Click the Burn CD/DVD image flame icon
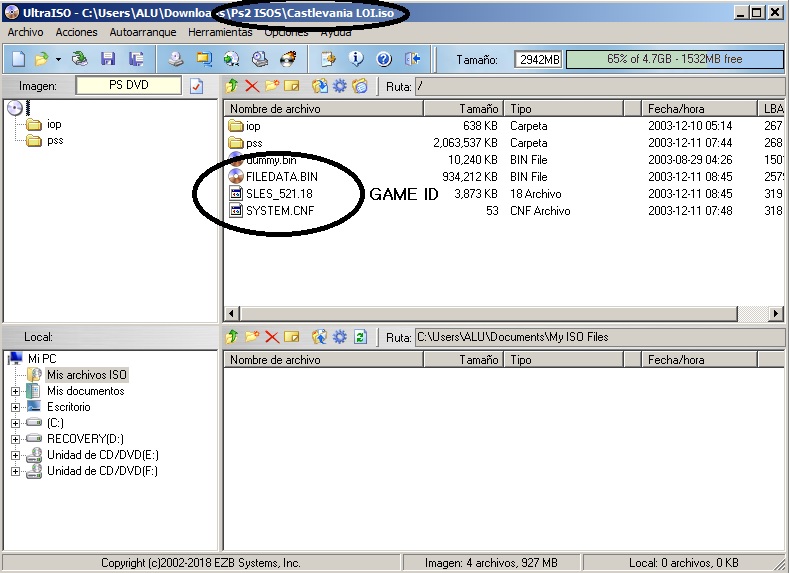 (x=288, y=59)
